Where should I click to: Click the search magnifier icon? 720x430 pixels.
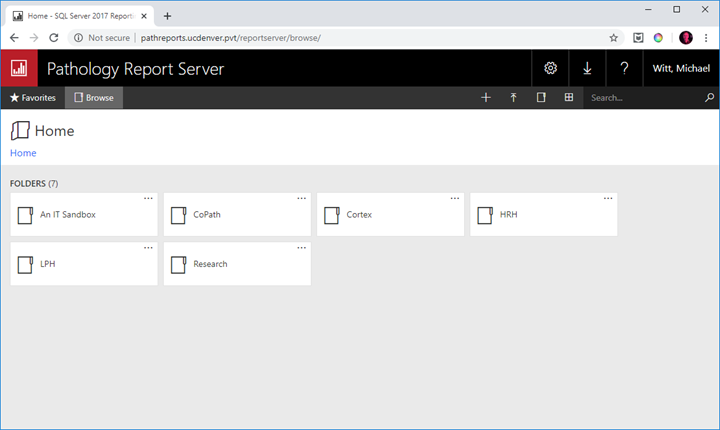709,97
